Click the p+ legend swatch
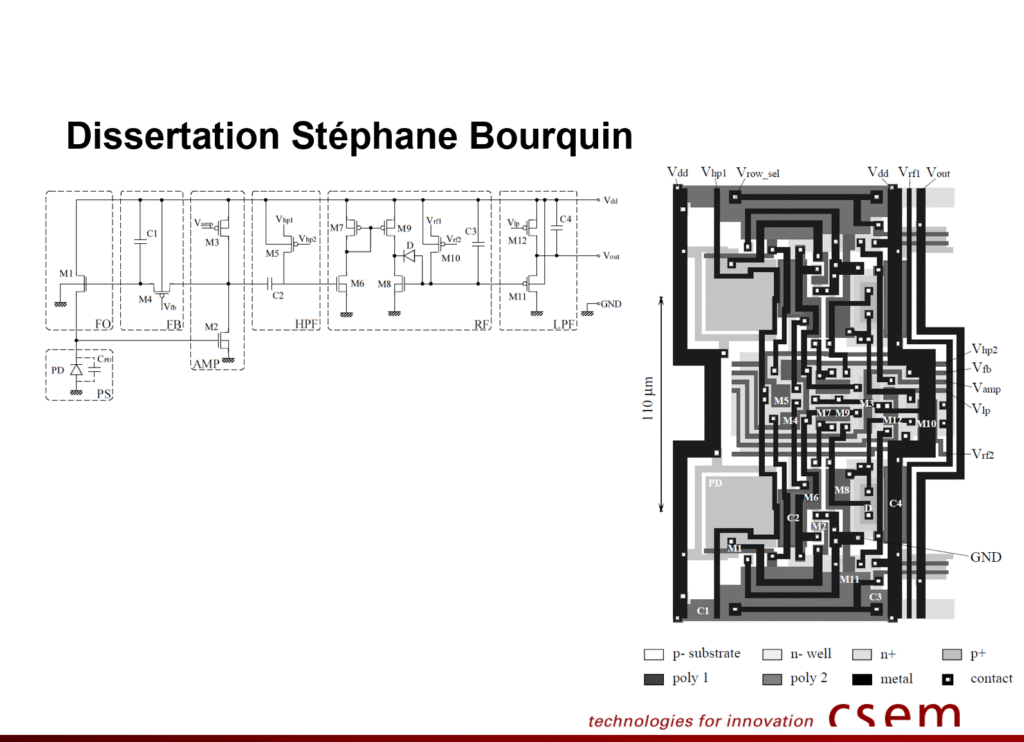 tap(951, 654)
